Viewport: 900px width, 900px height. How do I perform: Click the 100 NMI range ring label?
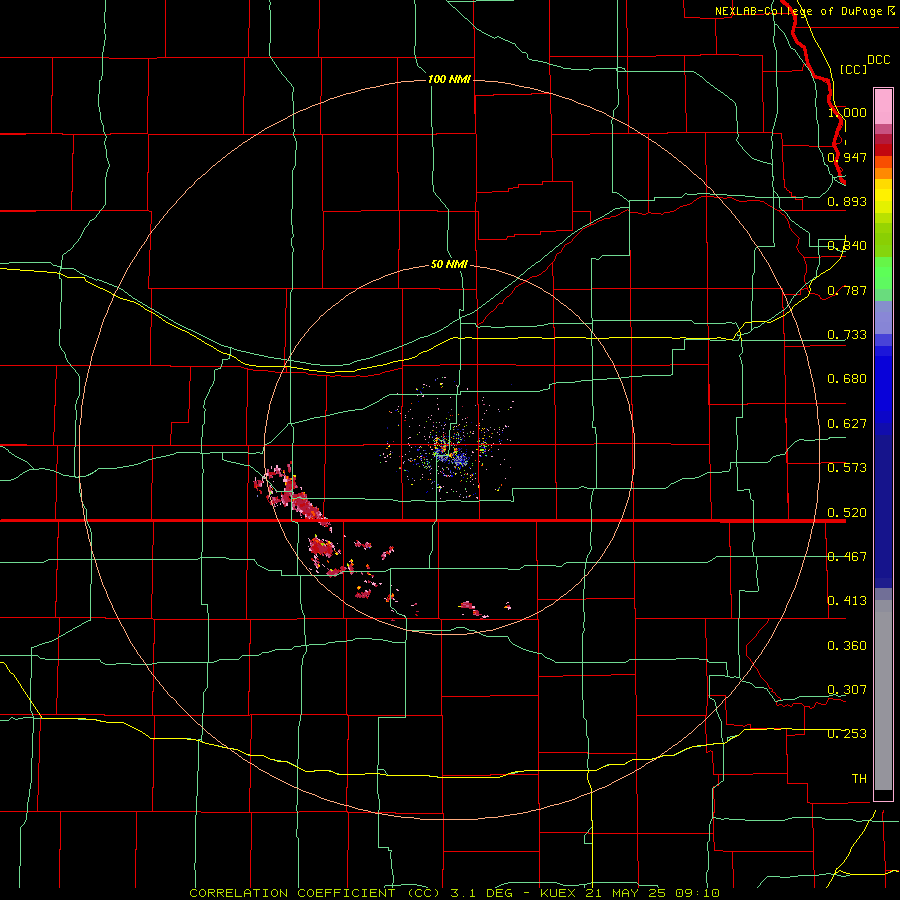point(449,79)
